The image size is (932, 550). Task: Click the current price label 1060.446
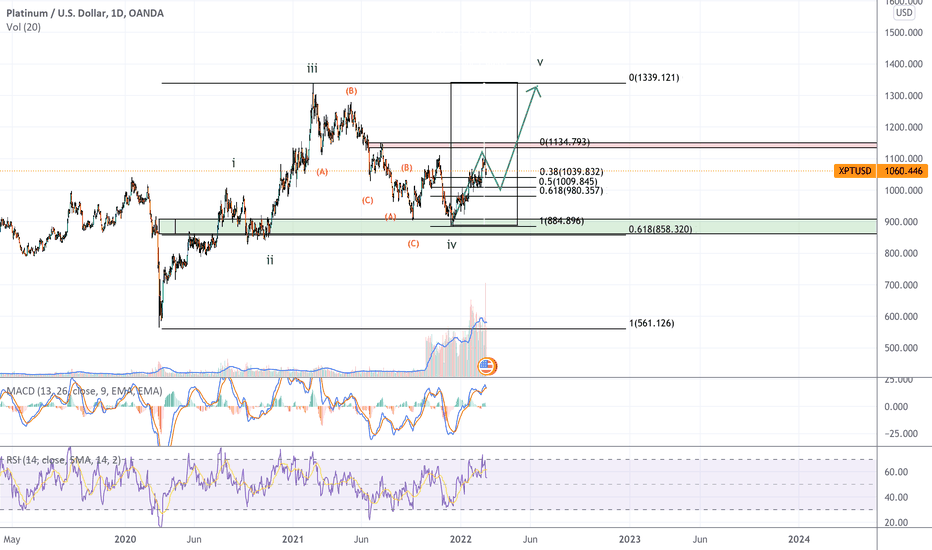(903, 171)
